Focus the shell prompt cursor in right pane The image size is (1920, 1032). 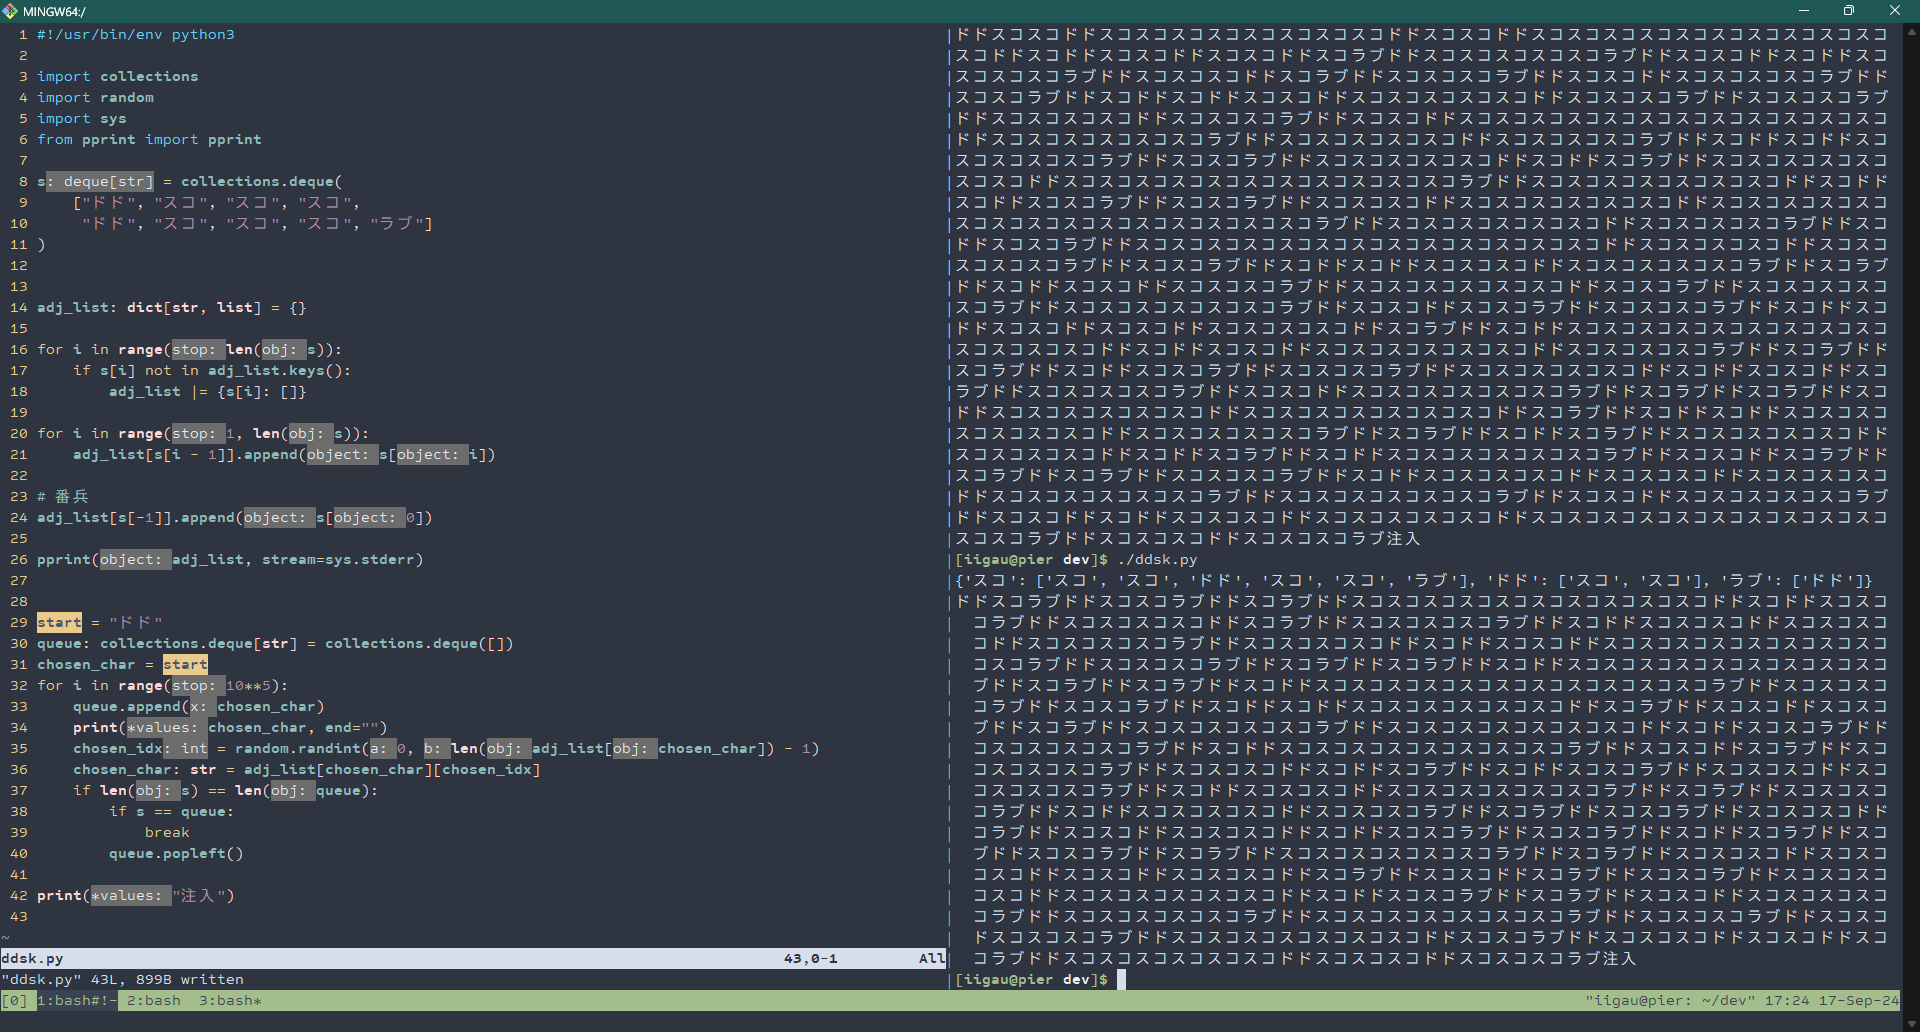tap(1121, 980)
